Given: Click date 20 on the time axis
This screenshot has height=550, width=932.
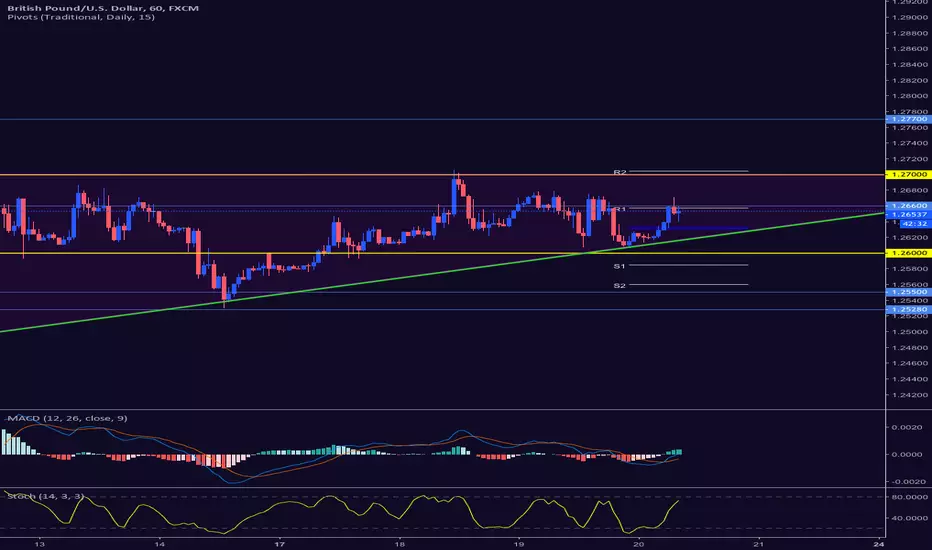Looking at the screenshot, I should click(639, 544).
